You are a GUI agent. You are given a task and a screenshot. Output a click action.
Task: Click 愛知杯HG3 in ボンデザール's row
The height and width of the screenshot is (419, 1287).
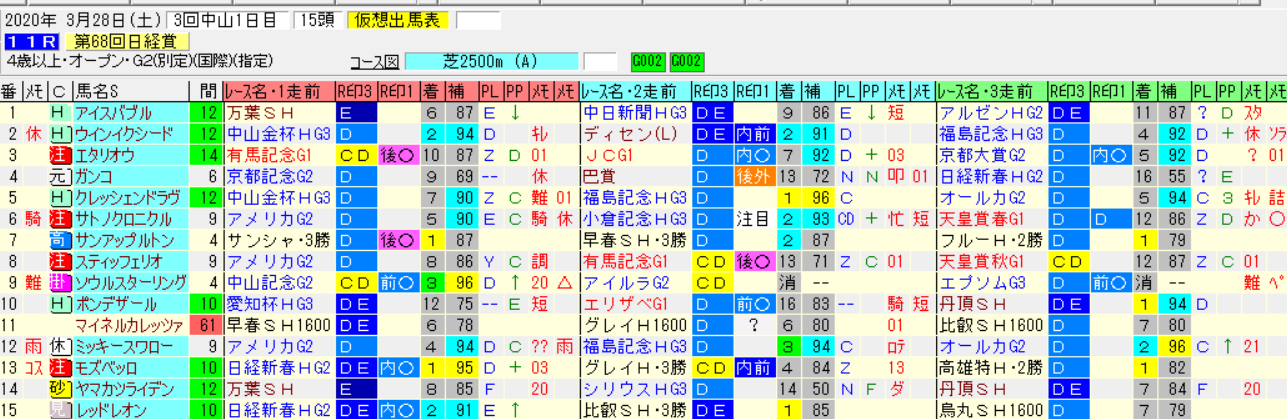pyautogui.click(x=270, y=303)
